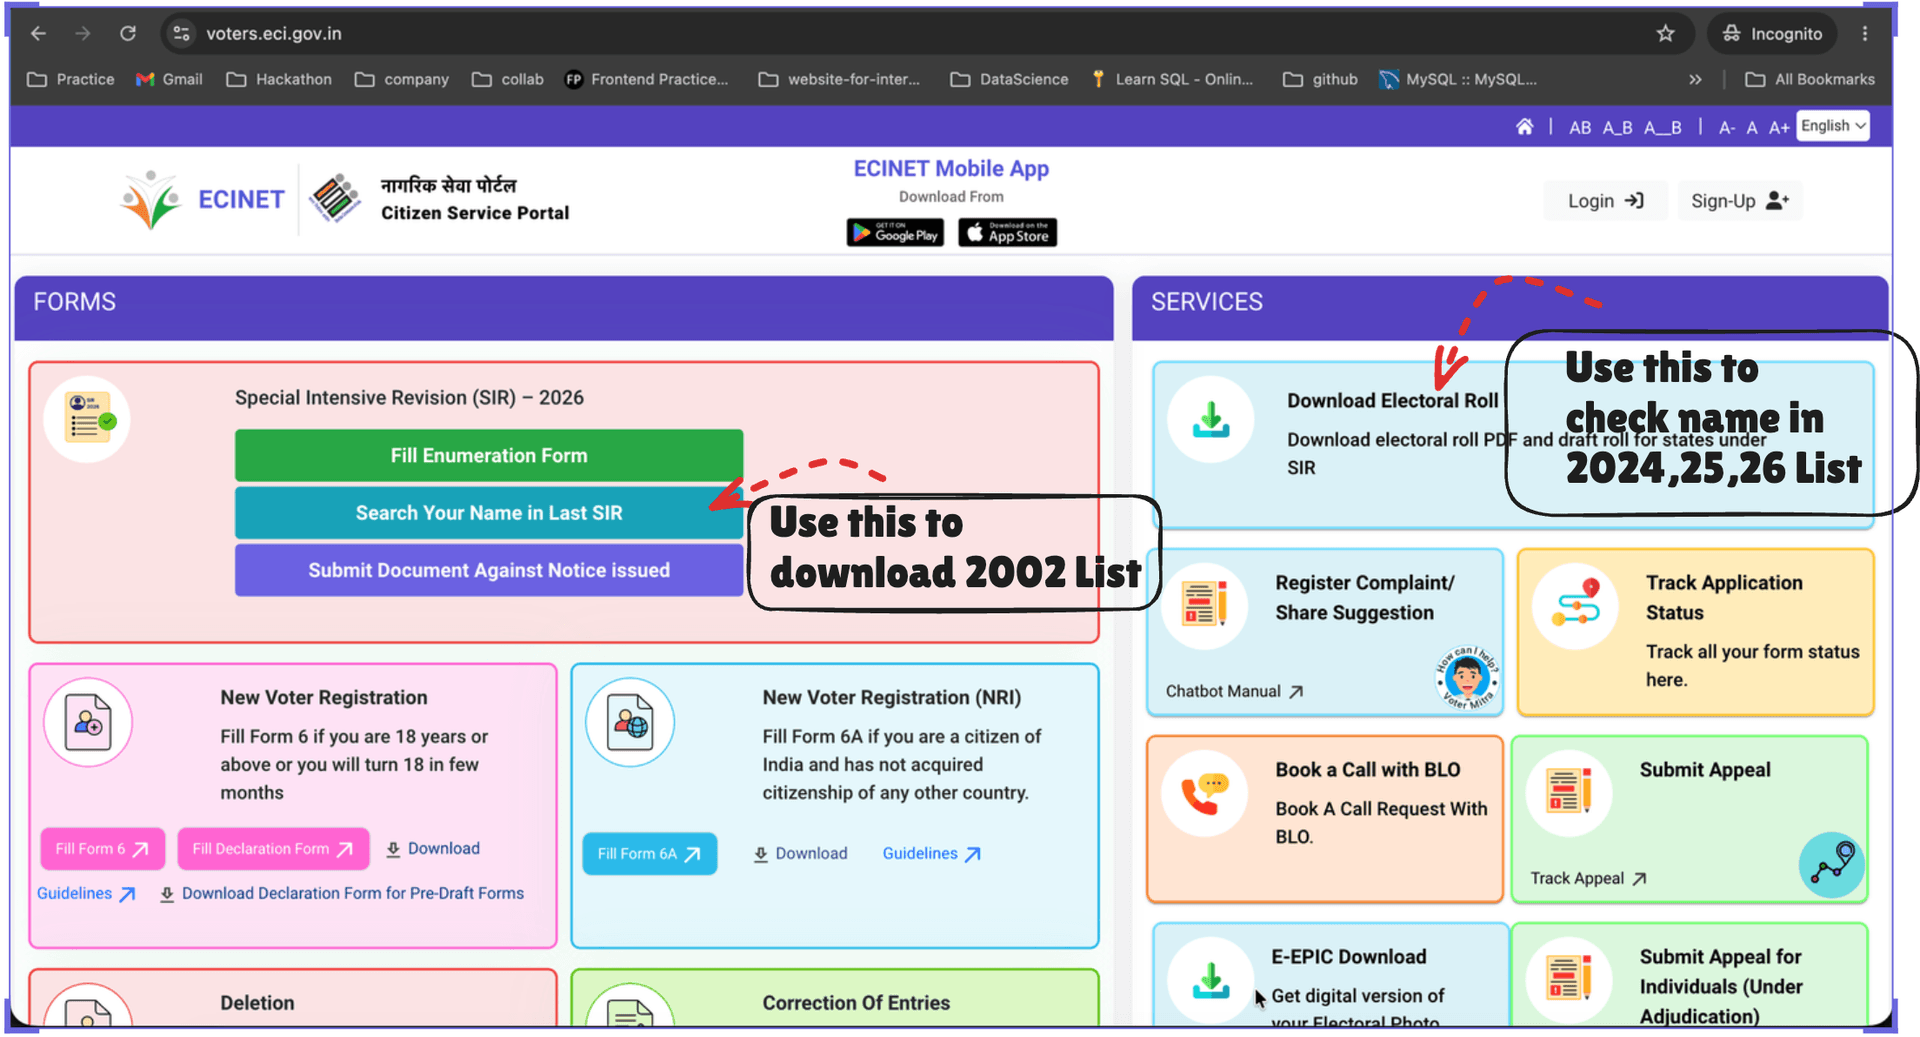Click the Track Application Status heading
Viewport: 1920px width, 1037px height.
click(x=1724, y=597)
